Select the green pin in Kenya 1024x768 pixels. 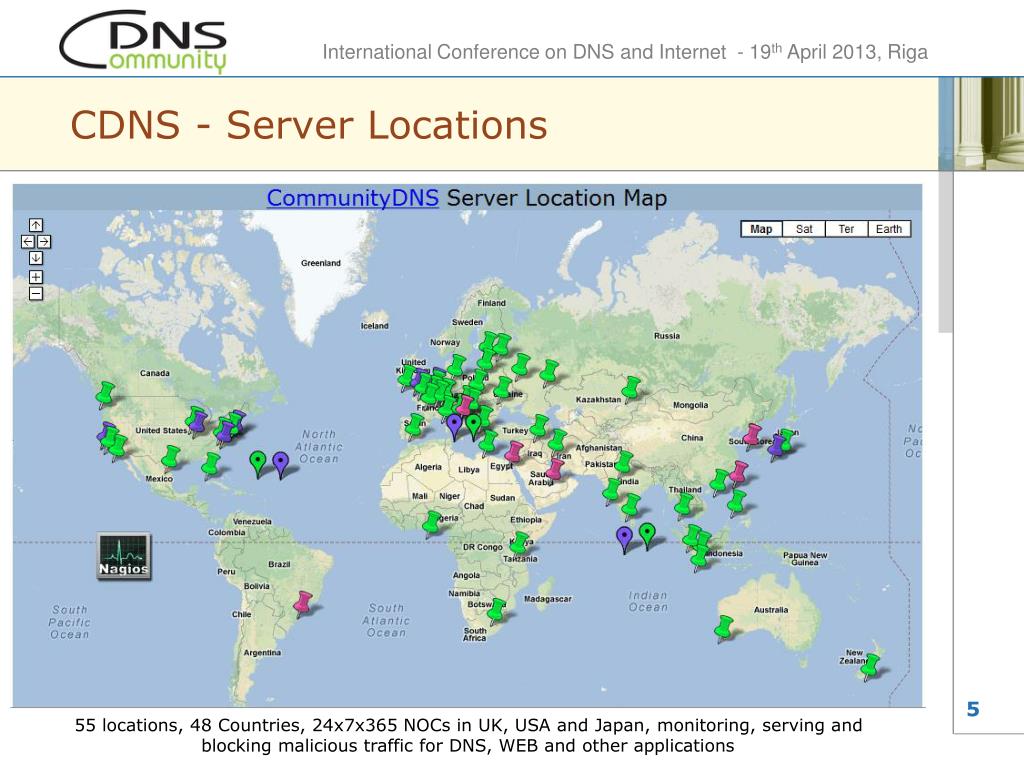520,541
